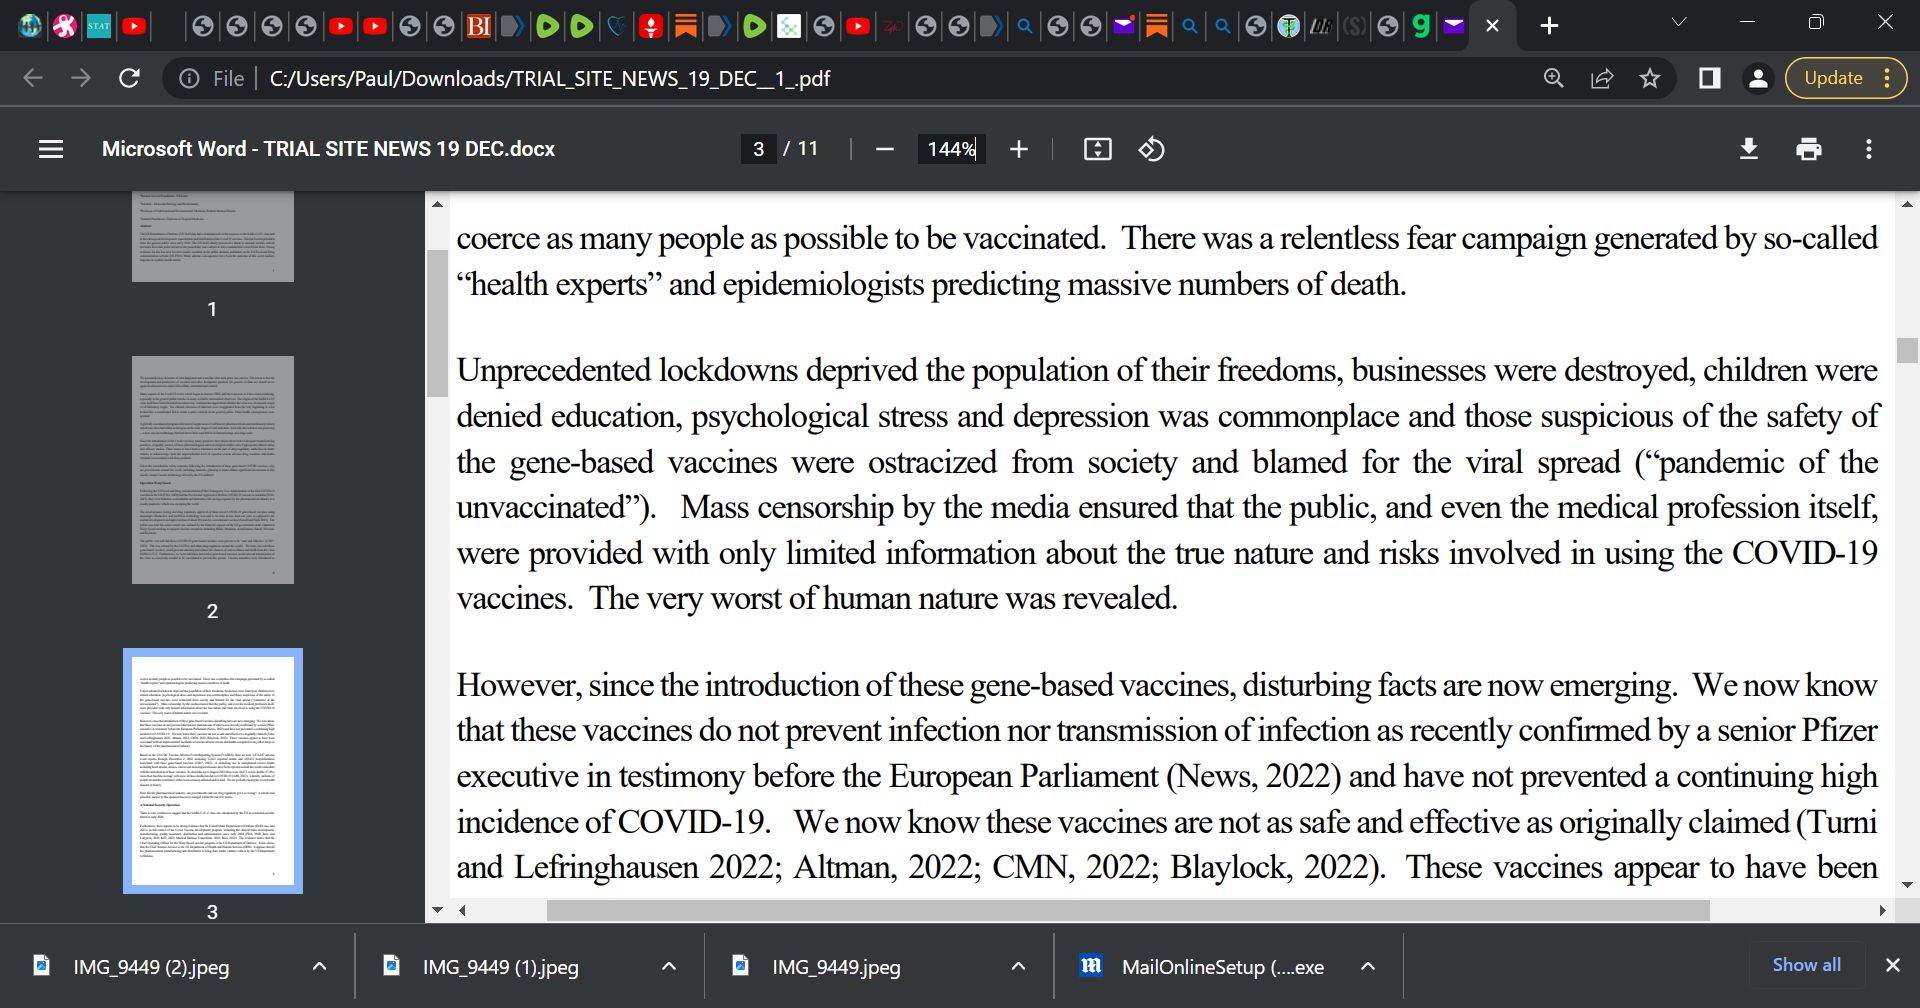This screenshot has width=1920, height=1008.
Task: Switch to the red torch icon tab
Action: tap(651, 26)
